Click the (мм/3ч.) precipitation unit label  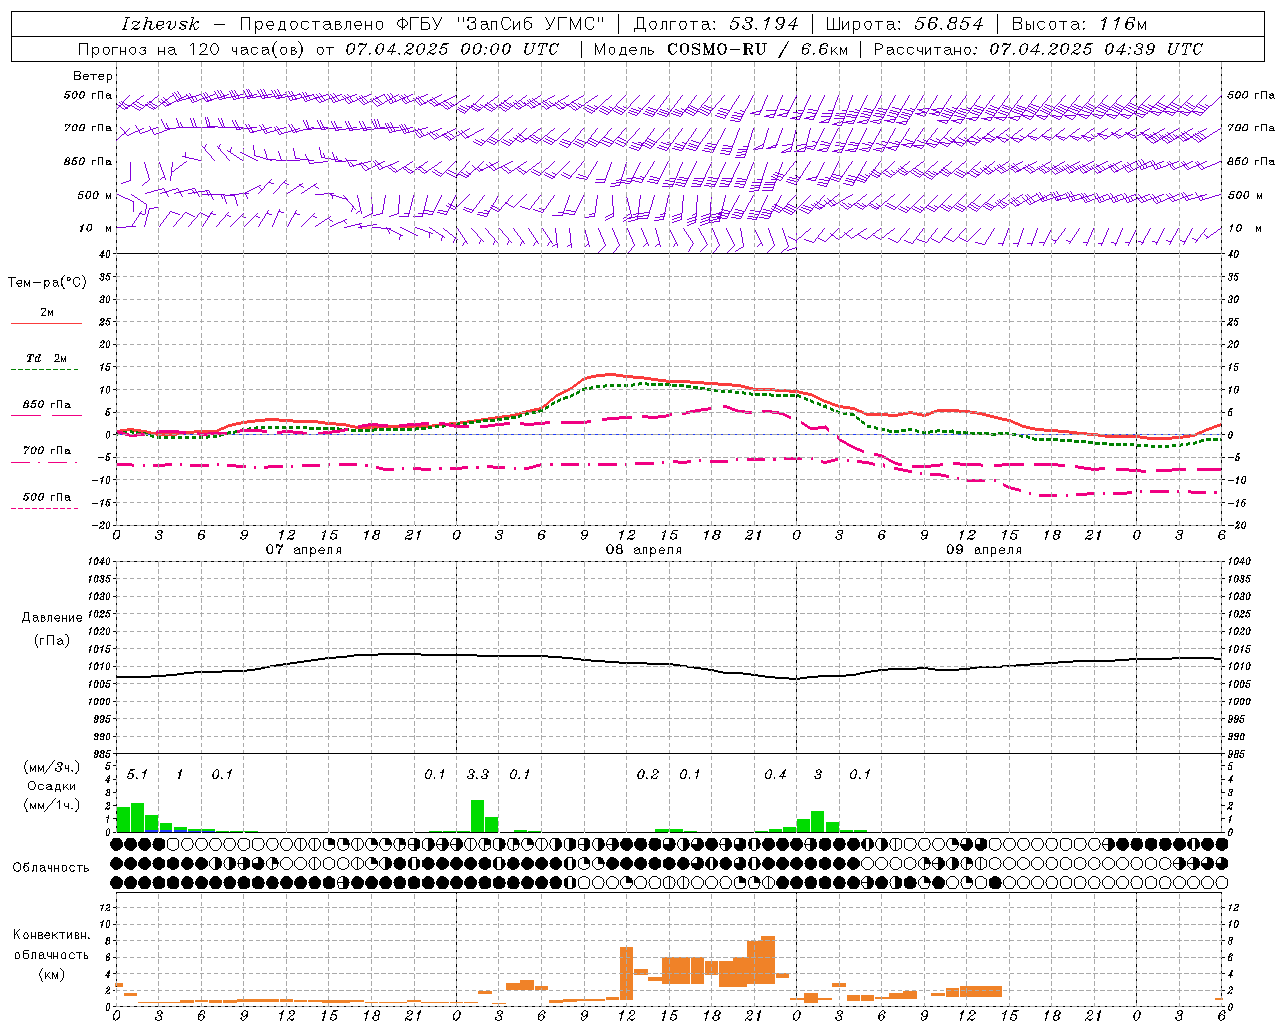point(52,767)
